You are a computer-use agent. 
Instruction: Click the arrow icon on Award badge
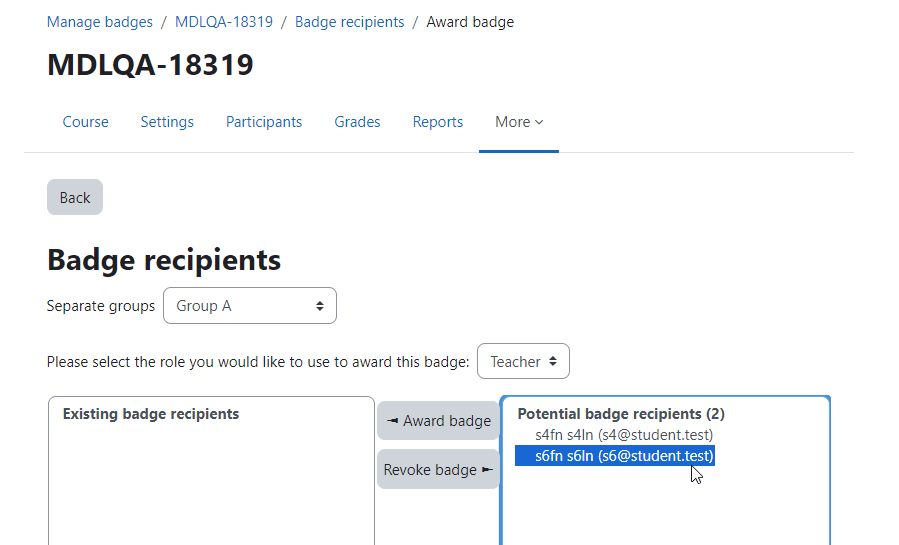pos(392,421)
